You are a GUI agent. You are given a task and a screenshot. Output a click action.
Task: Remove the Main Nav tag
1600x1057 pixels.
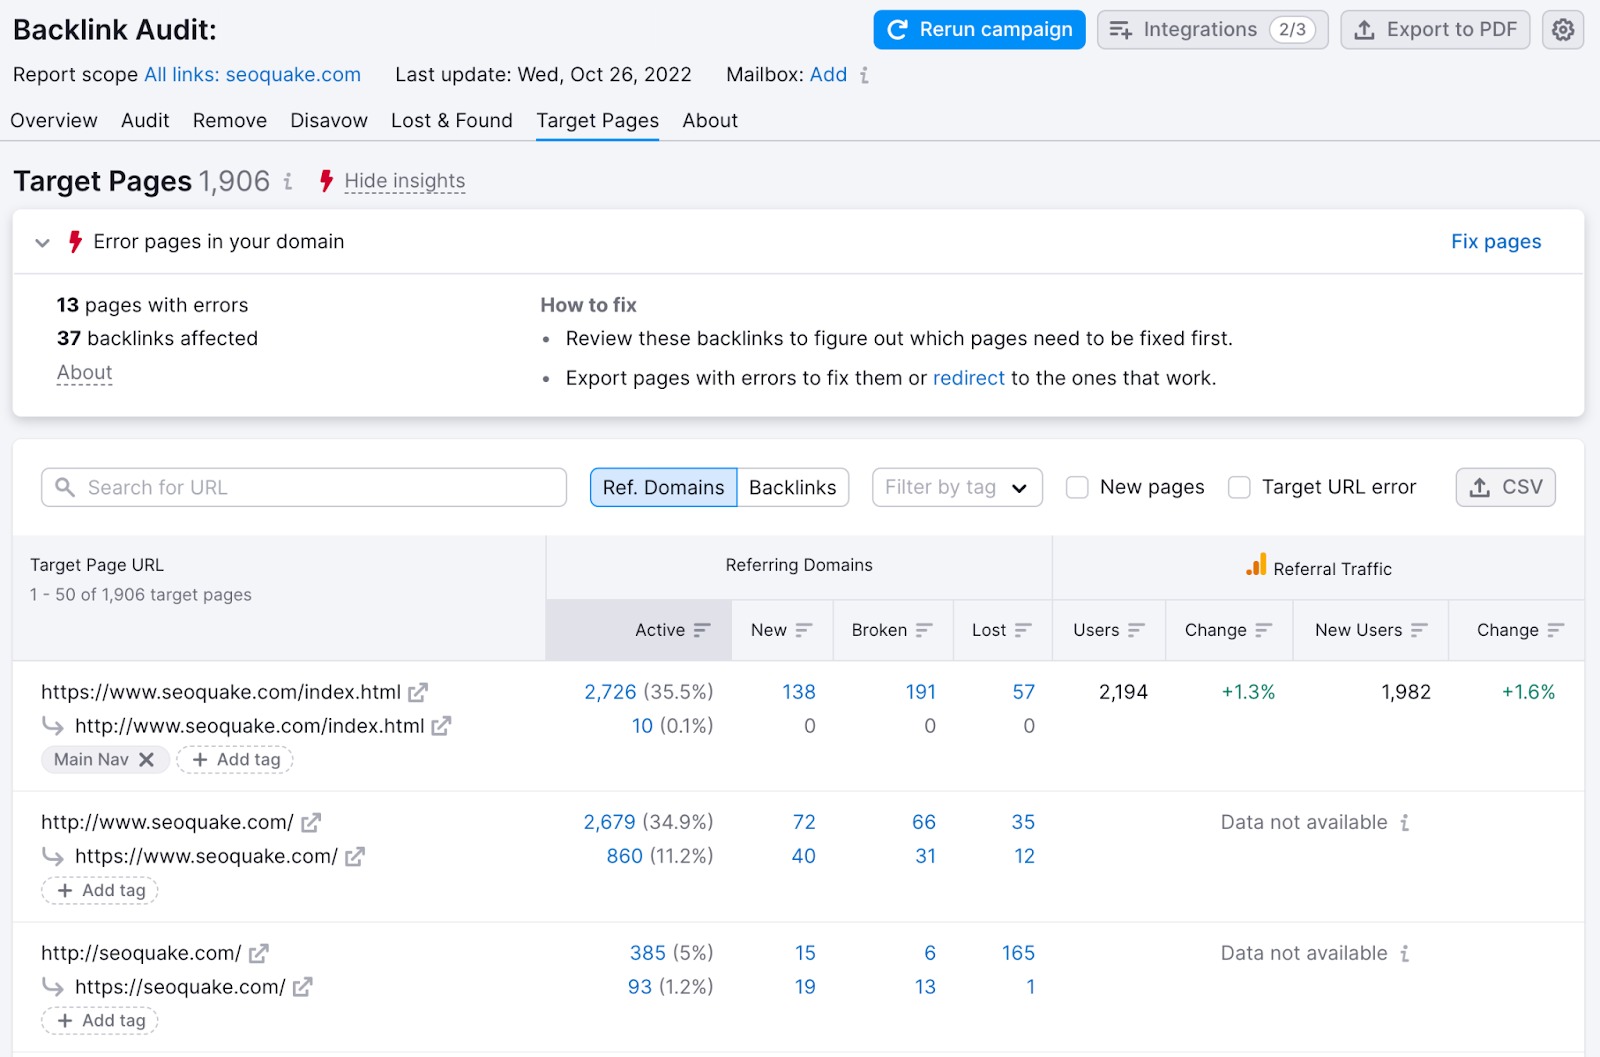click(148, 759)
